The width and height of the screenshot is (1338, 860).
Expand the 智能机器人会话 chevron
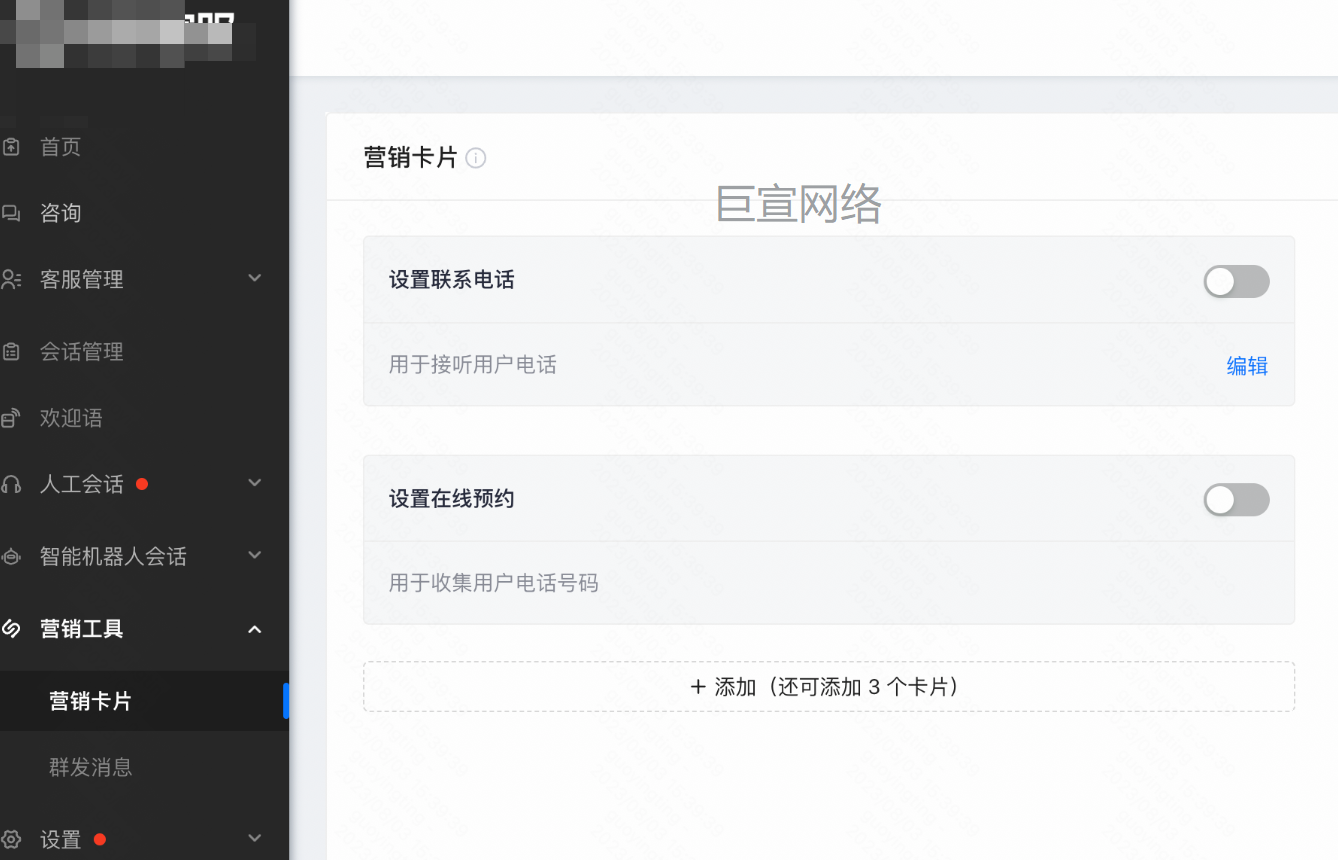[x=255, y=555]
